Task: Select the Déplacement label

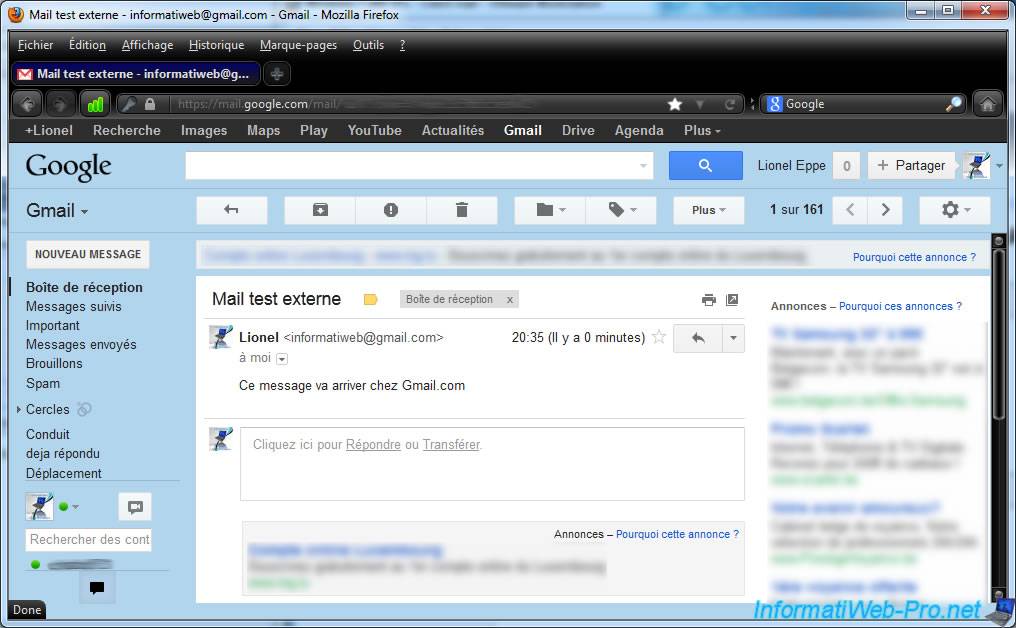Action: (64, 473)
